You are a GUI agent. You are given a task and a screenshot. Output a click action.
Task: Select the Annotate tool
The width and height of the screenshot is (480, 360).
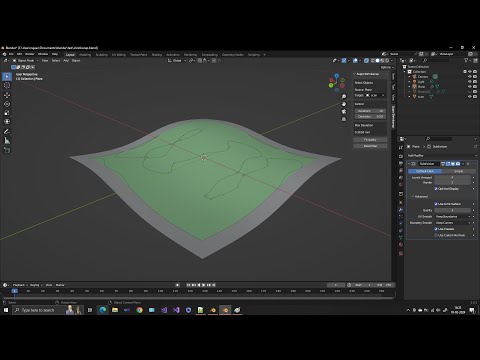click(7, 132)
